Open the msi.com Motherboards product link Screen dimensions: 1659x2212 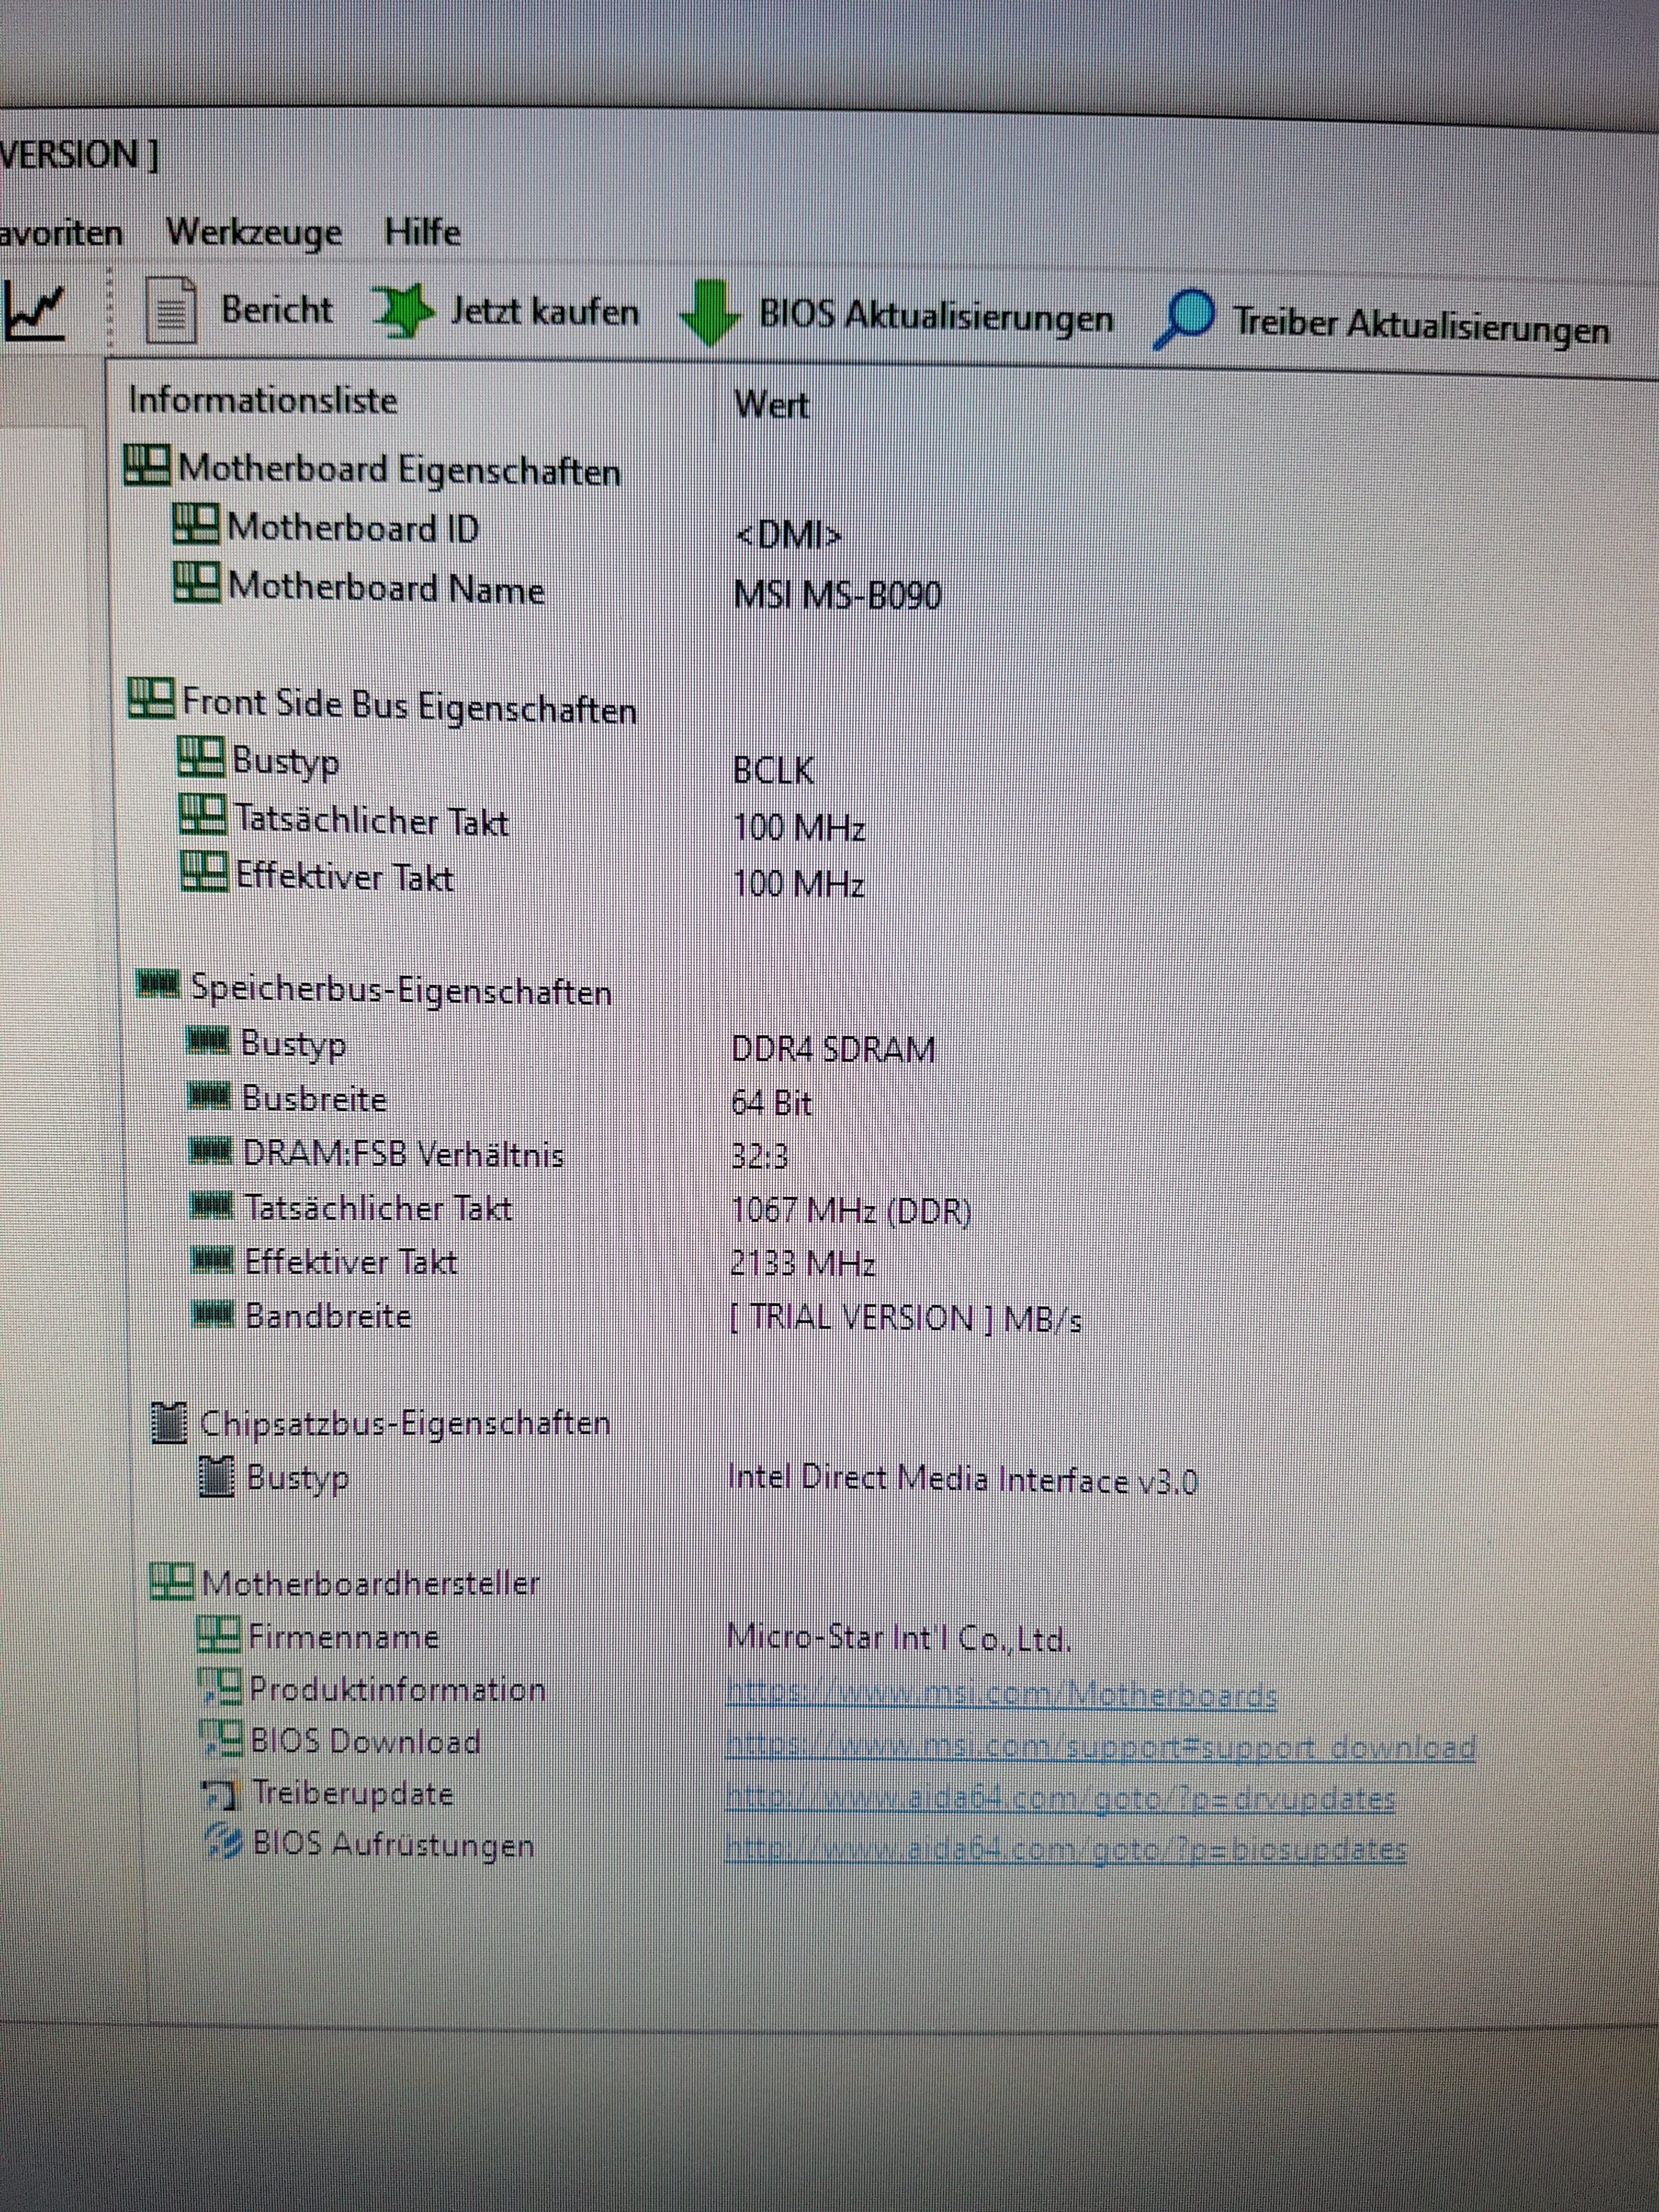point(1000,1694)
